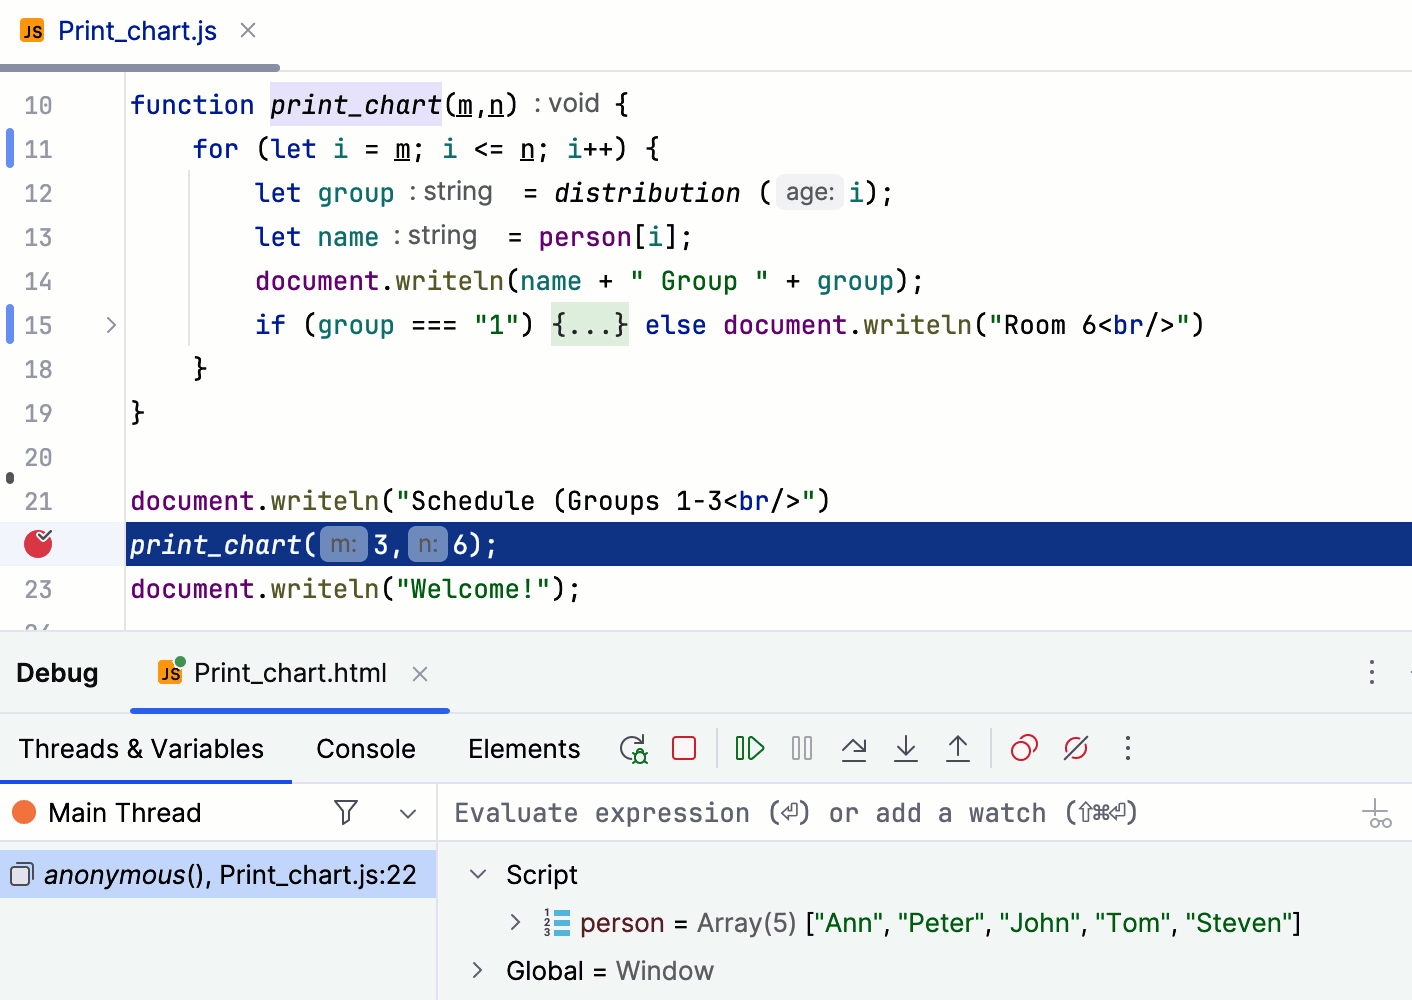Click the Rerun debug session icon
The width and height of the screenshot is (1412, 1000).
pyautogui.click(x=633, y=748)
